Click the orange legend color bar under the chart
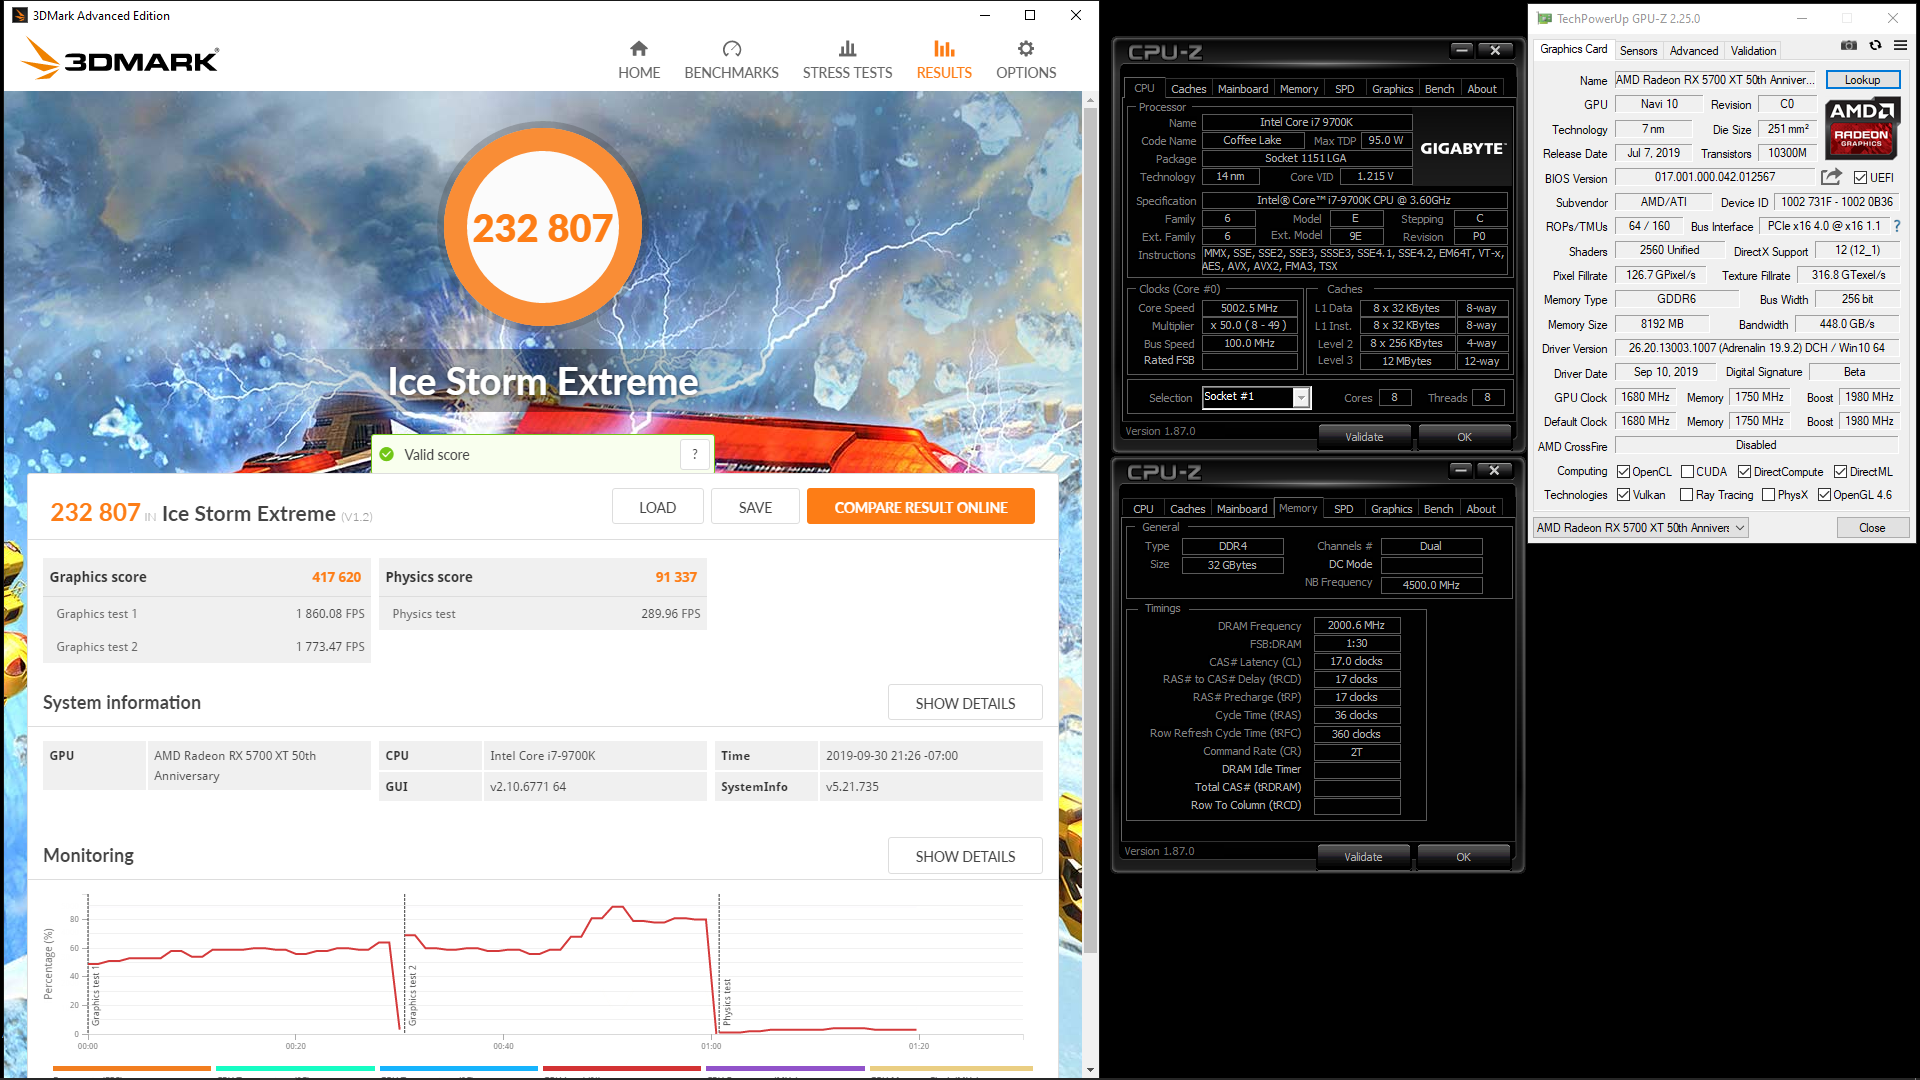This screenshot has width=1920, height=1080. point(131,1068)
